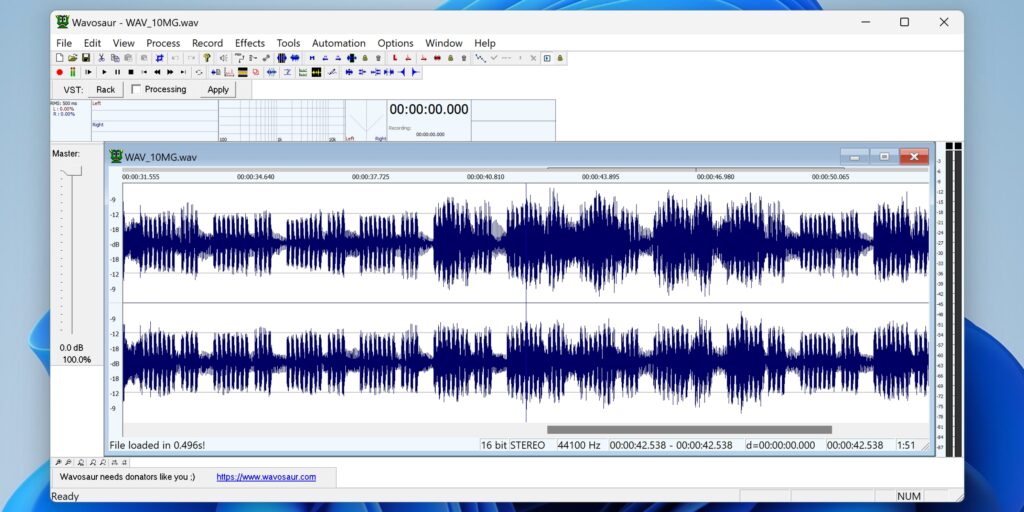Open a file using the folder icon
The width and height of the screenshot is (1024, 512).
coord(72,58)
